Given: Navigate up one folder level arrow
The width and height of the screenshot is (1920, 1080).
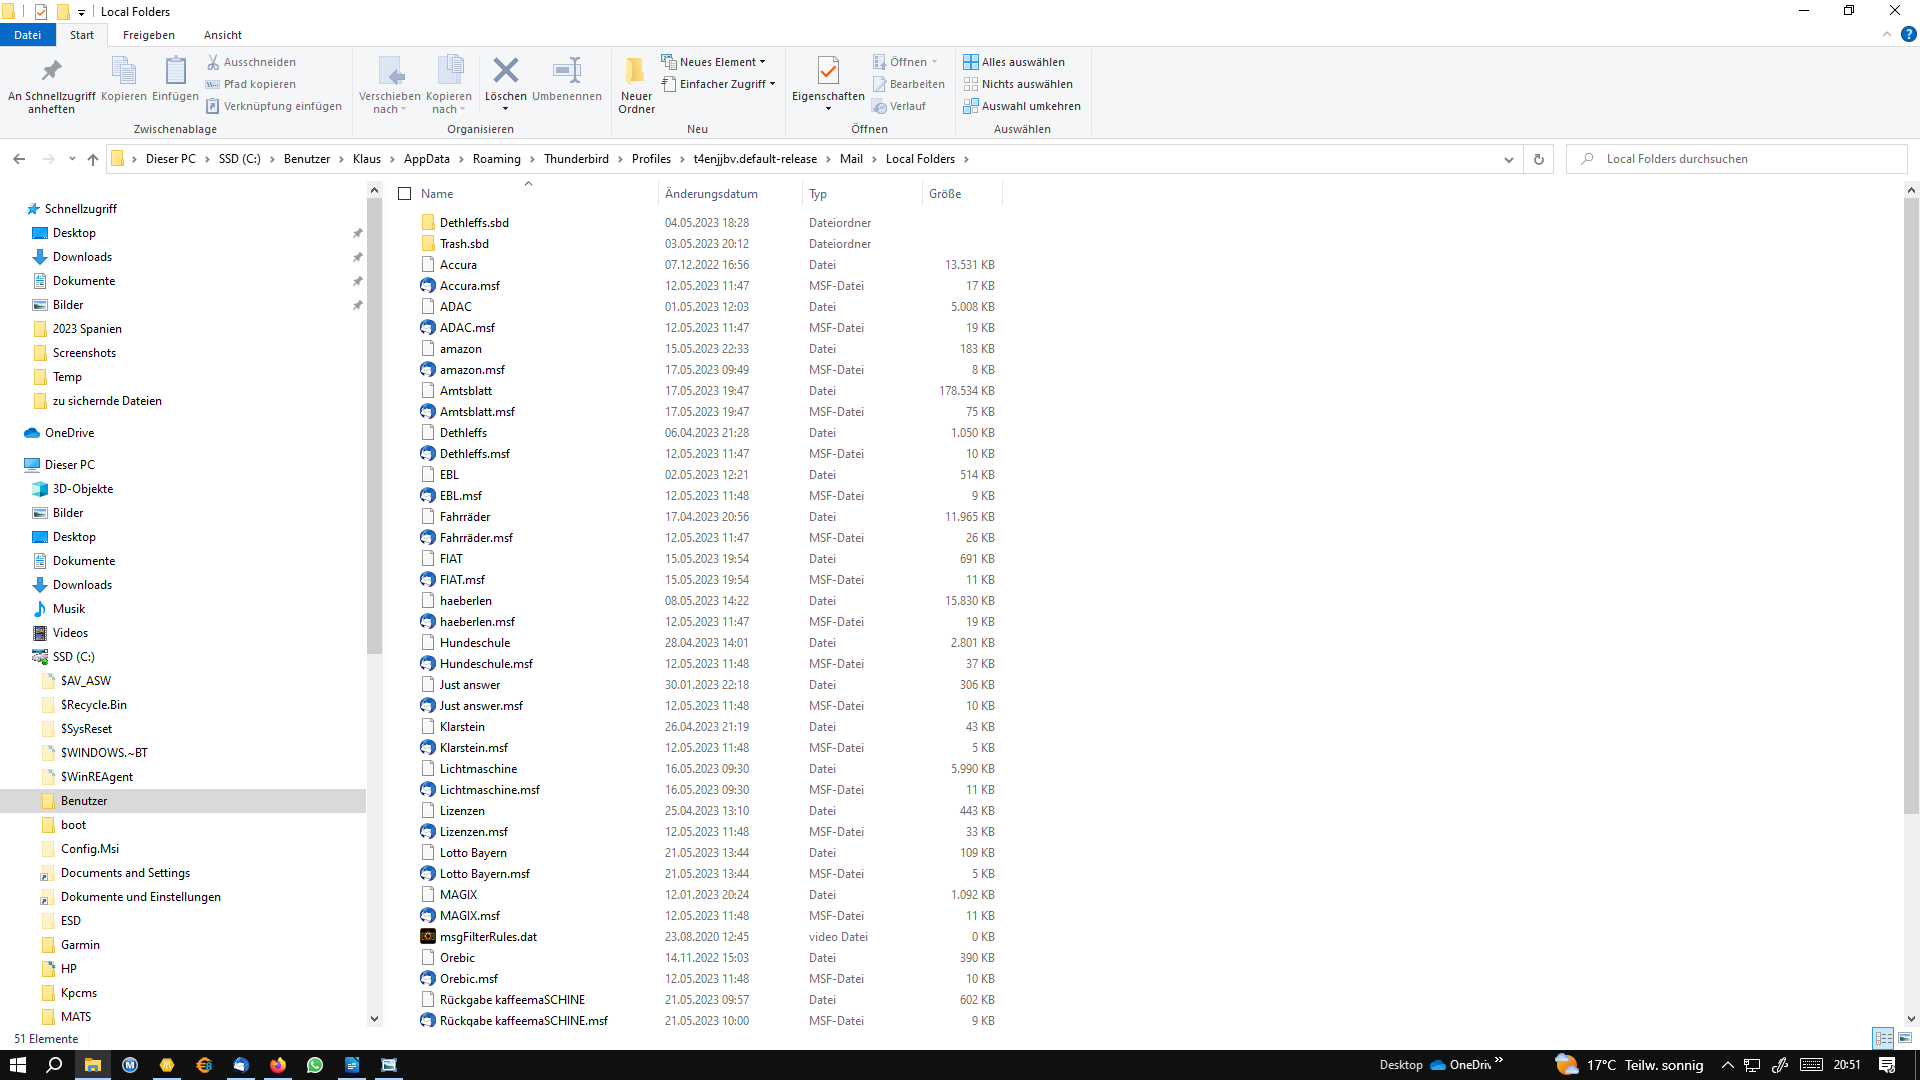Looking at the screenshot, I should (x=93, y=159).
